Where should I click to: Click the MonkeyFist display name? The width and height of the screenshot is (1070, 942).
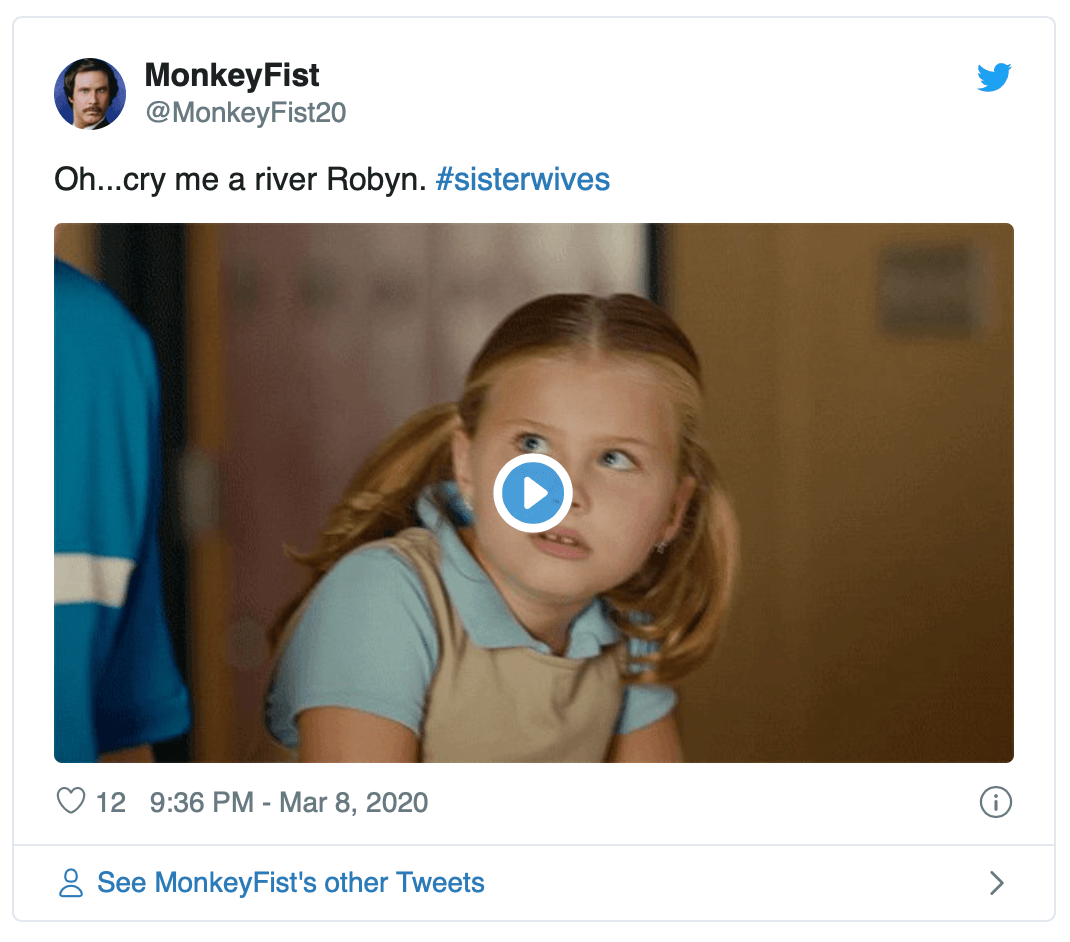[x=232, y=75]
